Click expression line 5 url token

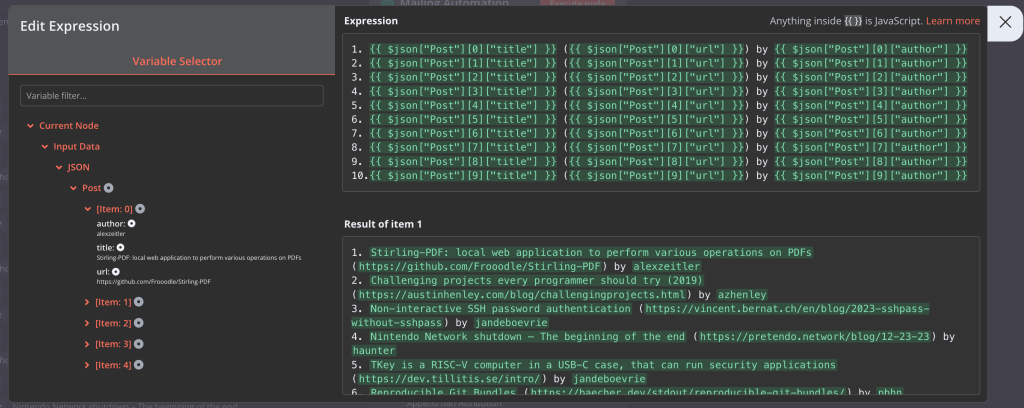click(656, 106)
